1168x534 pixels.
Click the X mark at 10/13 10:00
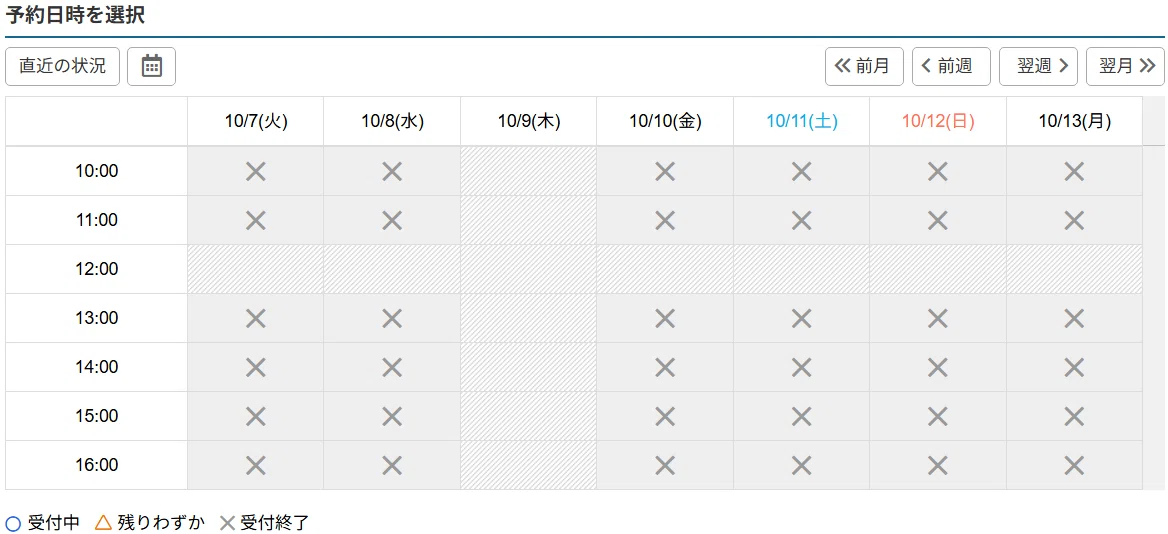point(1073,171)
